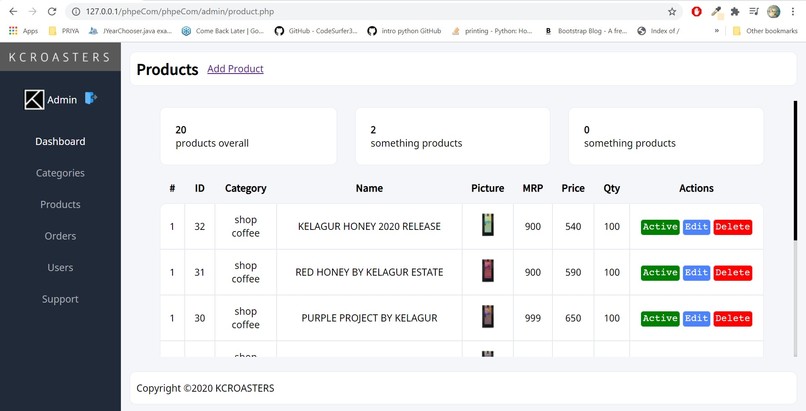Edit the PURPLE PROJECT BY KELAGUR product
The image size is (806, 411).
coord(697,318)
